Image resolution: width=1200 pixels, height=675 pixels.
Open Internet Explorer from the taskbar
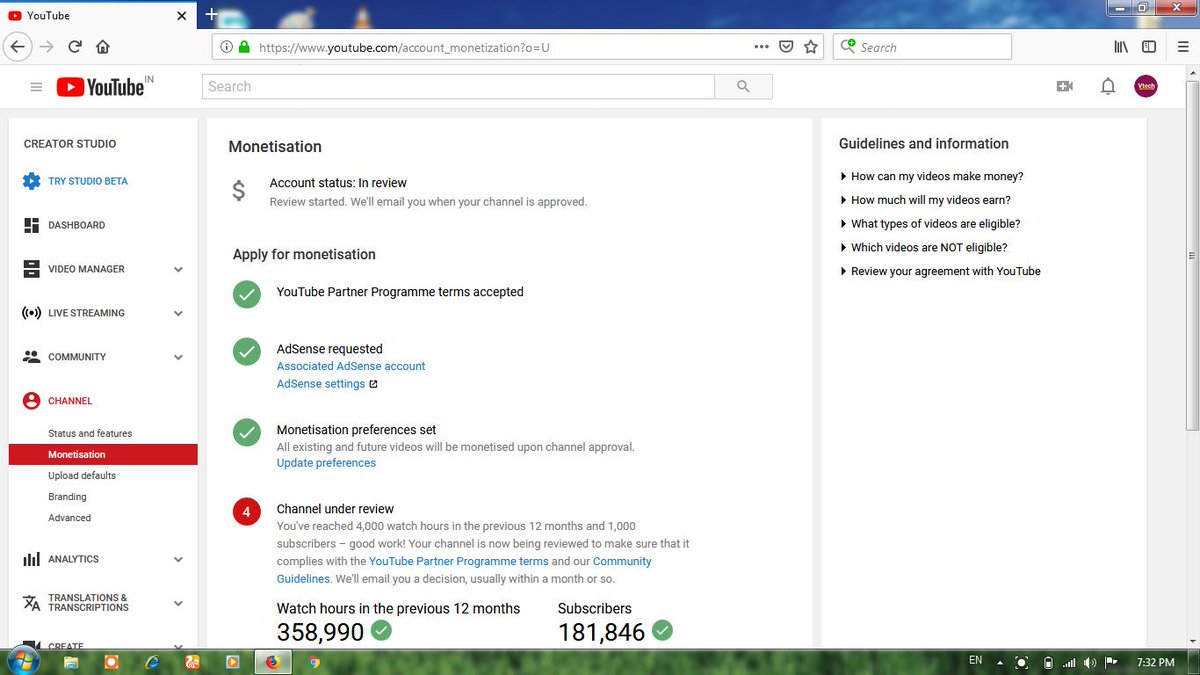[x=152, y=662]
